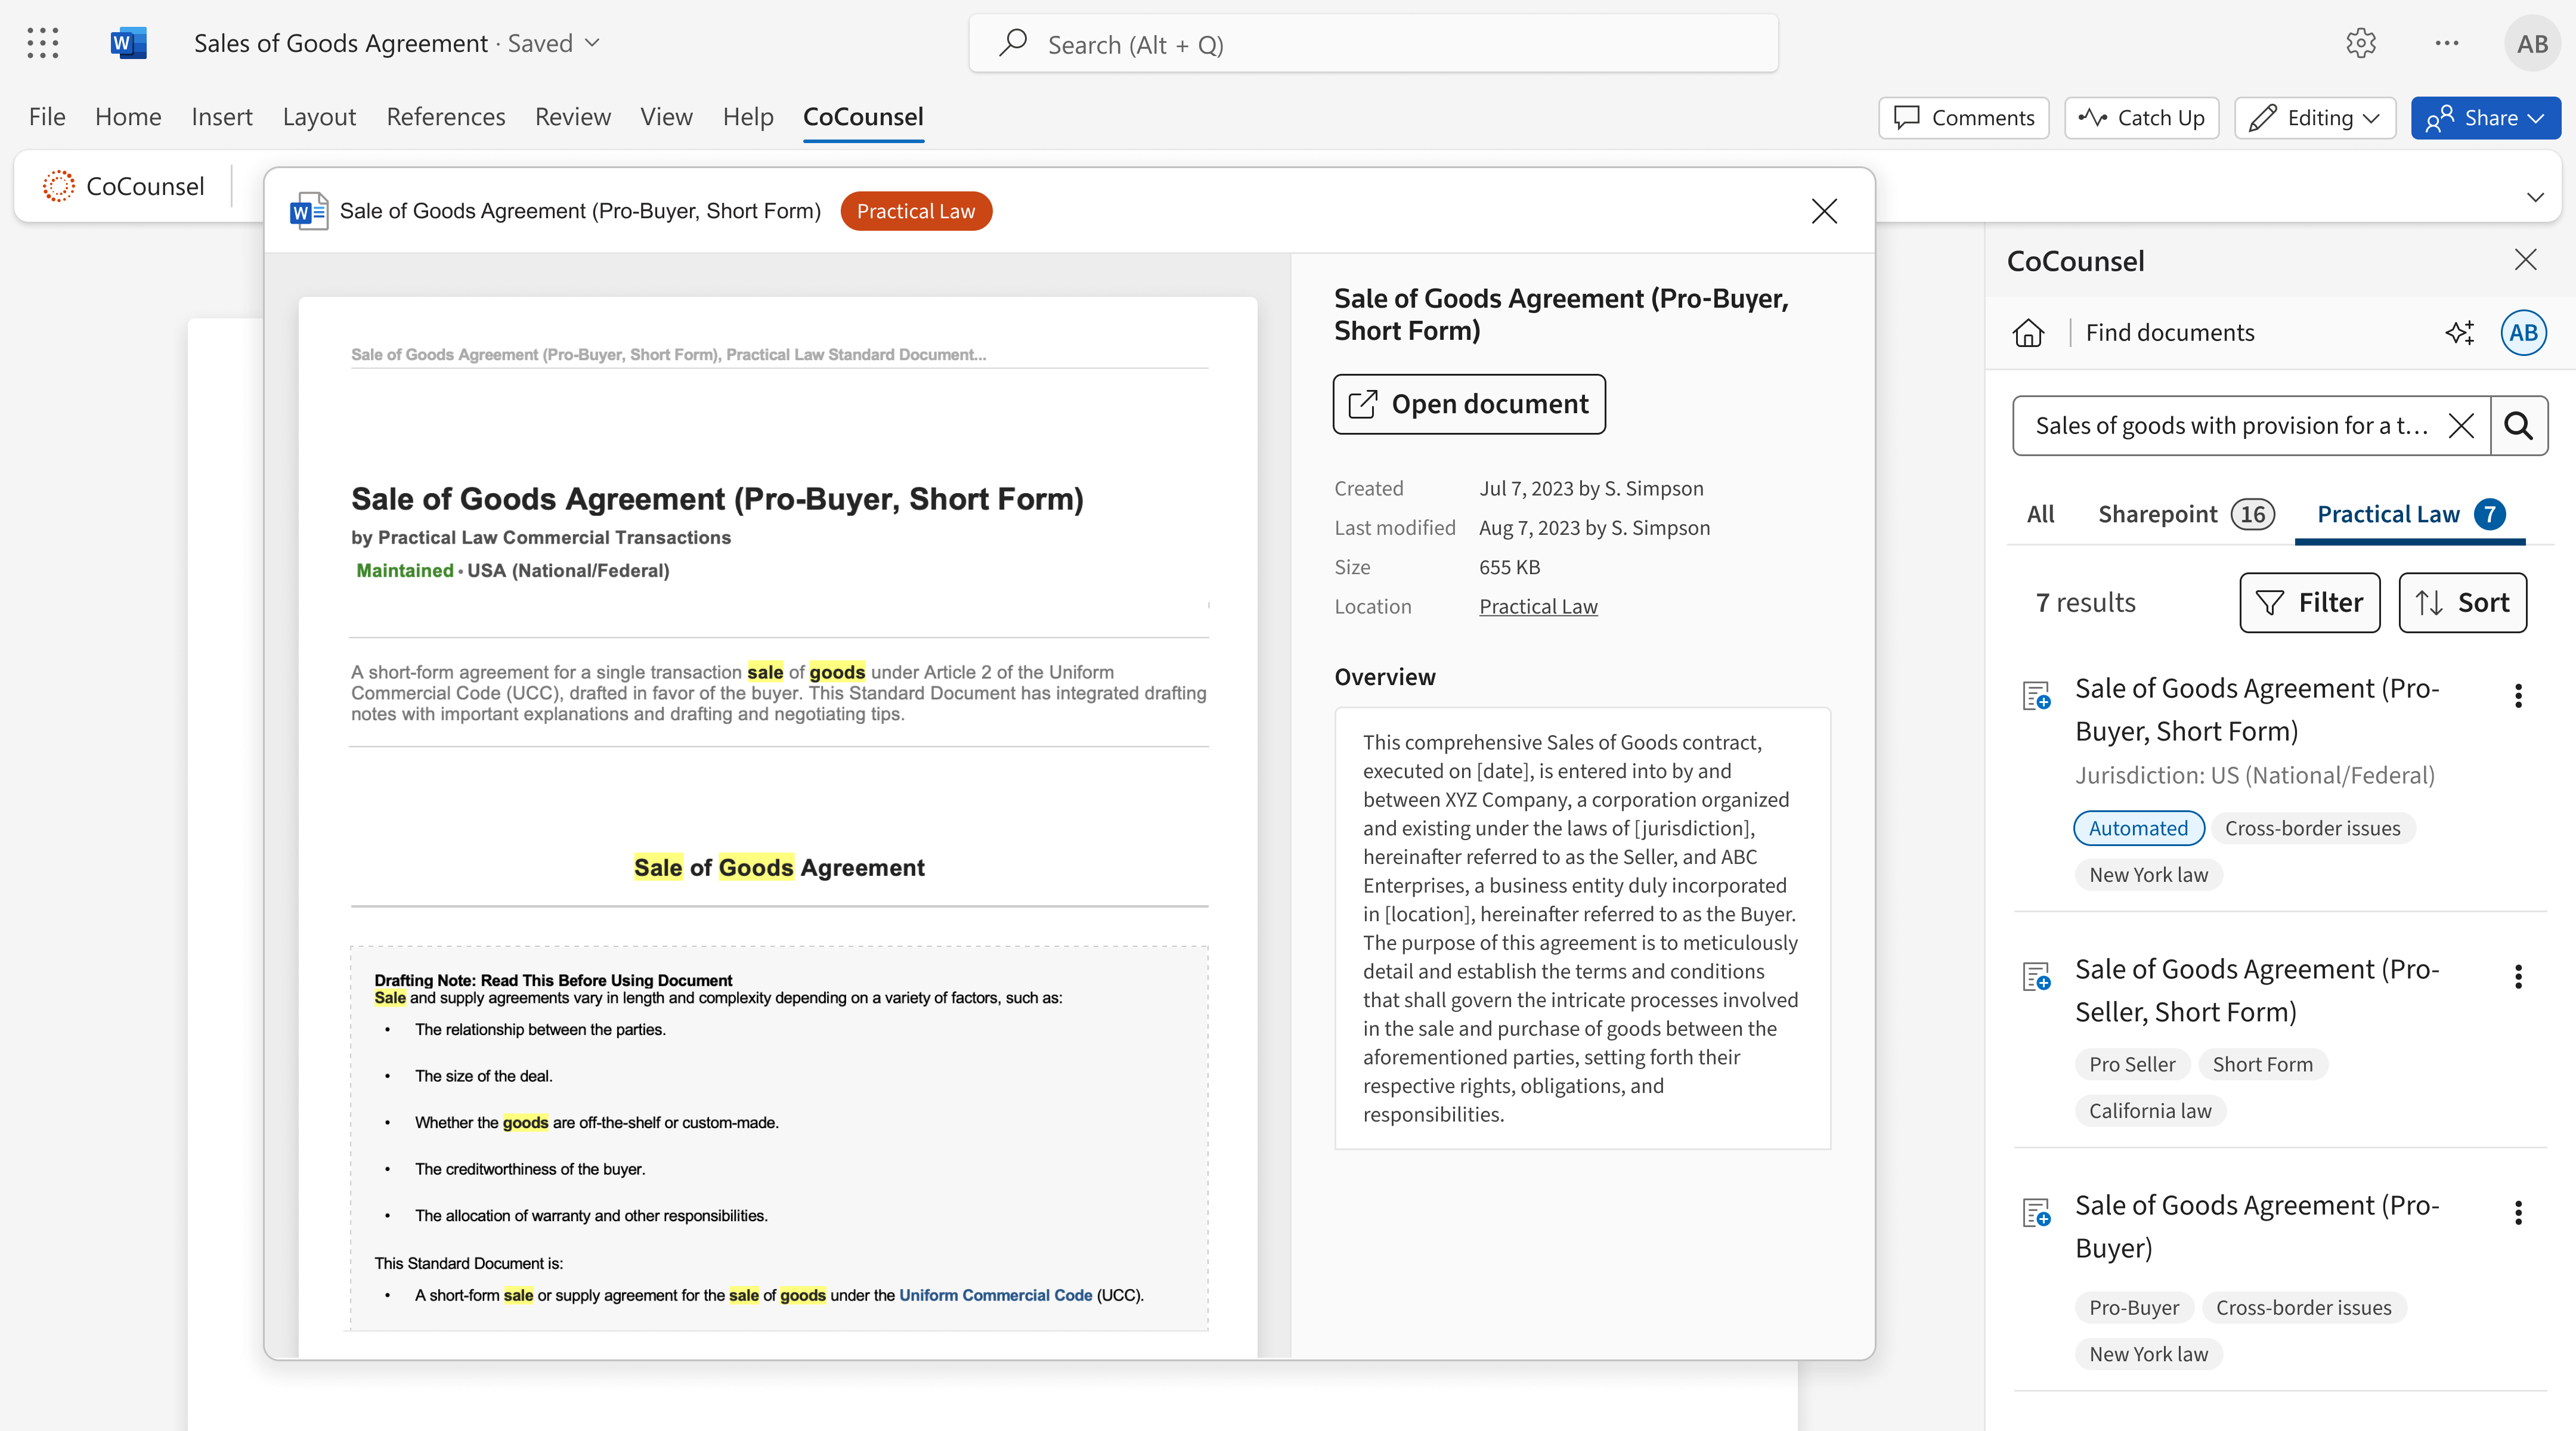This screenshot has width=2576, height=1431.
Task: Click the Word file icon in preview header
Action: tap(309, 211)
